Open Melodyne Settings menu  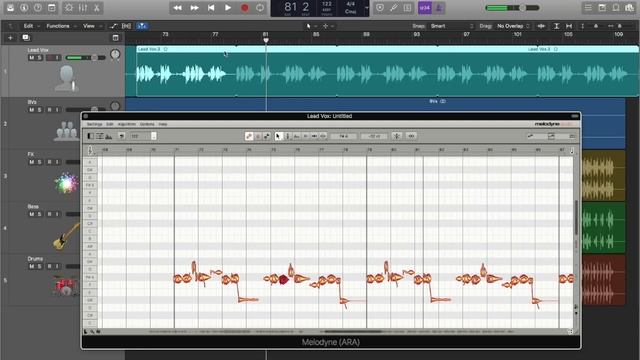94,124
